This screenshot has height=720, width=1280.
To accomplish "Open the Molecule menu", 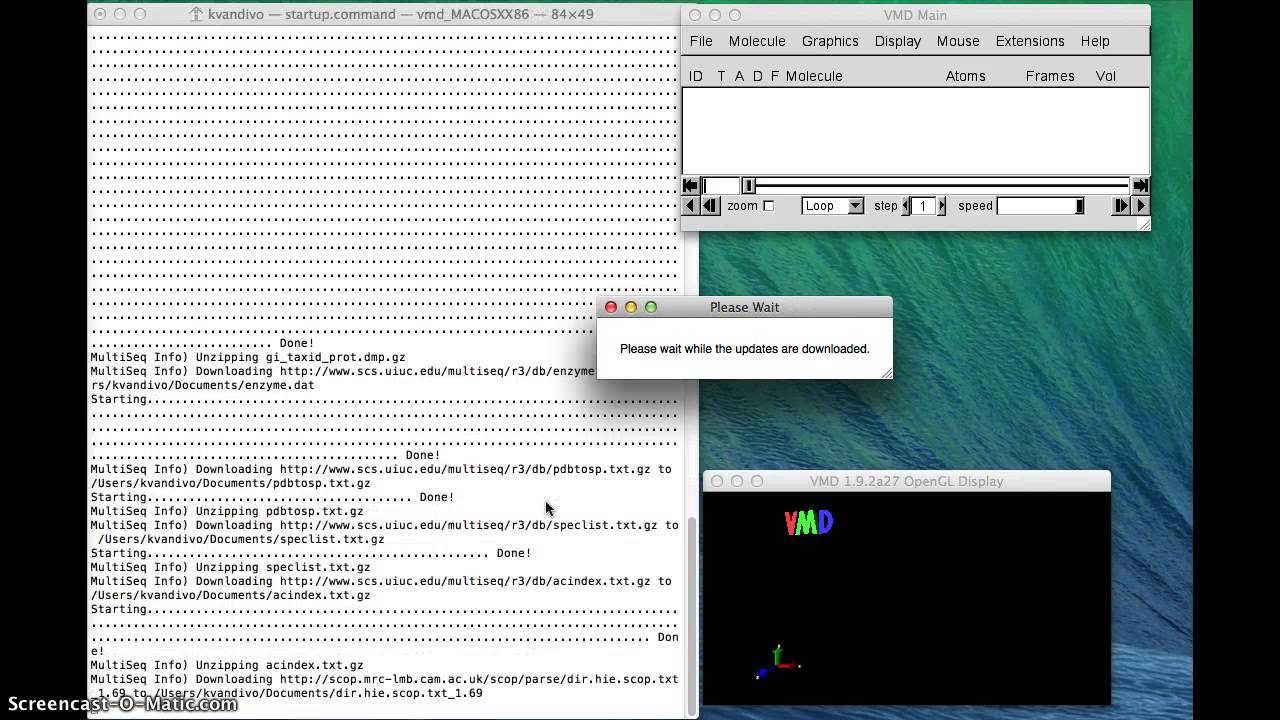I will pyautogui.click(x=757, y=41).
